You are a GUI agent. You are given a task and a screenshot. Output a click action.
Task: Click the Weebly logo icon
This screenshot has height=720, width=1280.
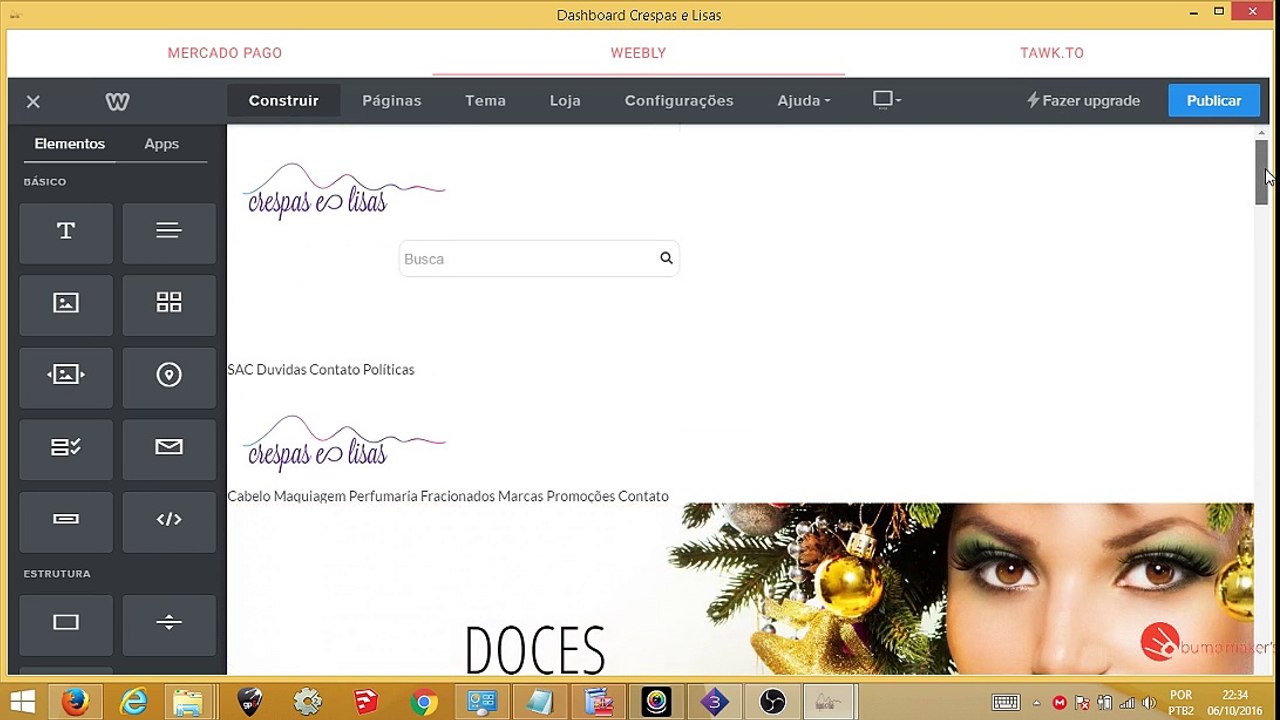(x=117, y=101)
